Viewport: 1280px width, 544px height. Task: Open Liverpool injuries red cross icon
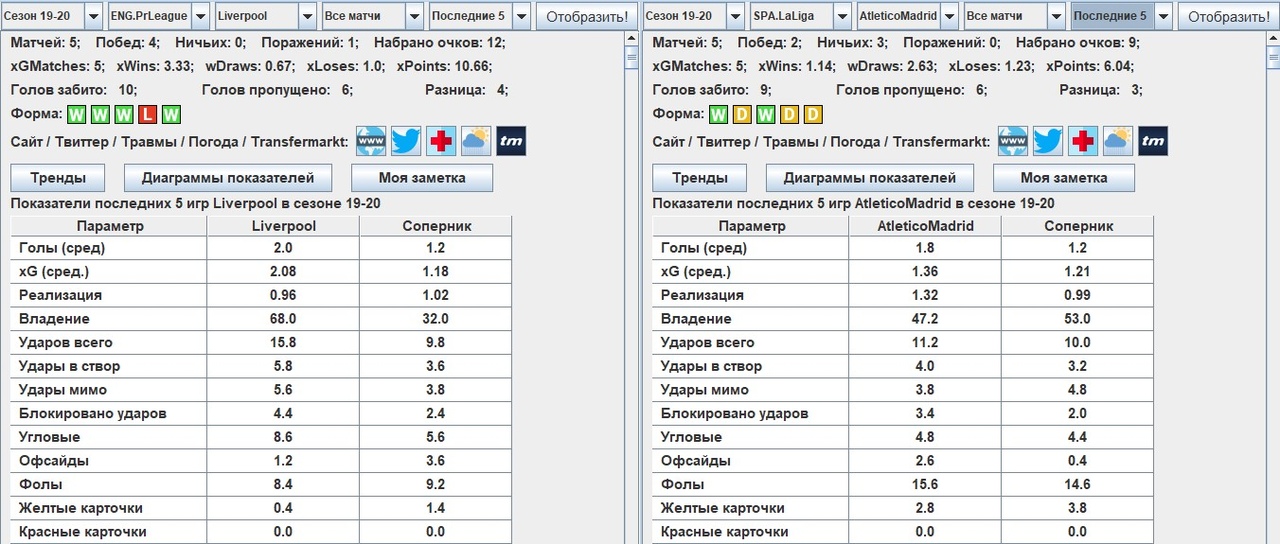441,141
